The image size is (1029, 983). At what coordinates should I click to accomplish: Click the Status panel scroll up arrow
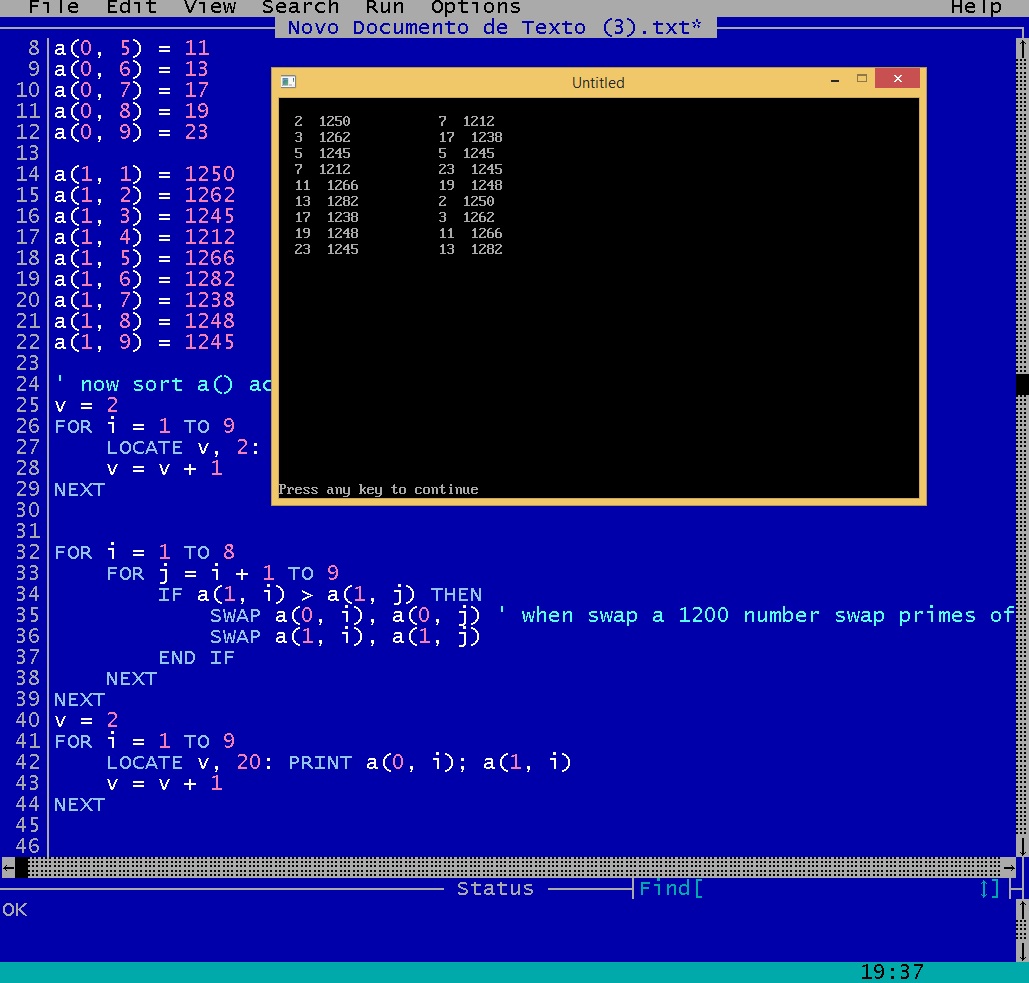[x=1022, y=909]
